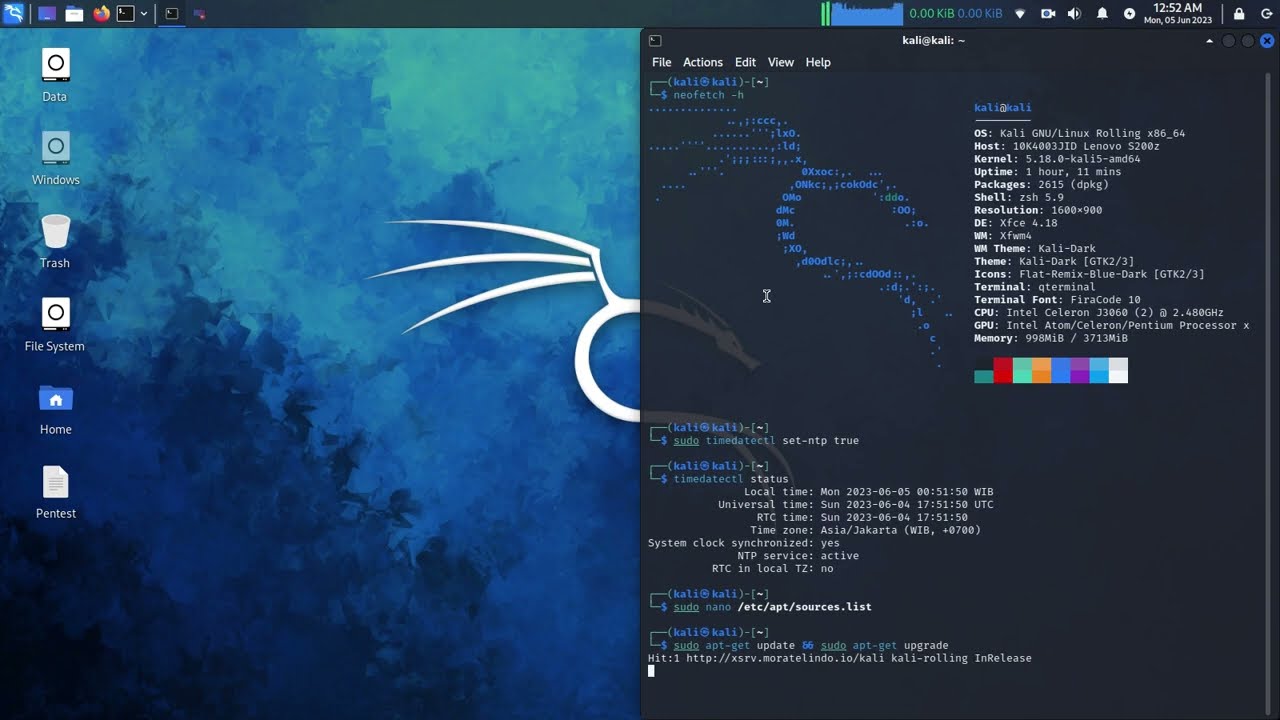Viewport: 1280px width, 720px height.
Task: Open the volume control tray icon
Action: [1074, 14]
